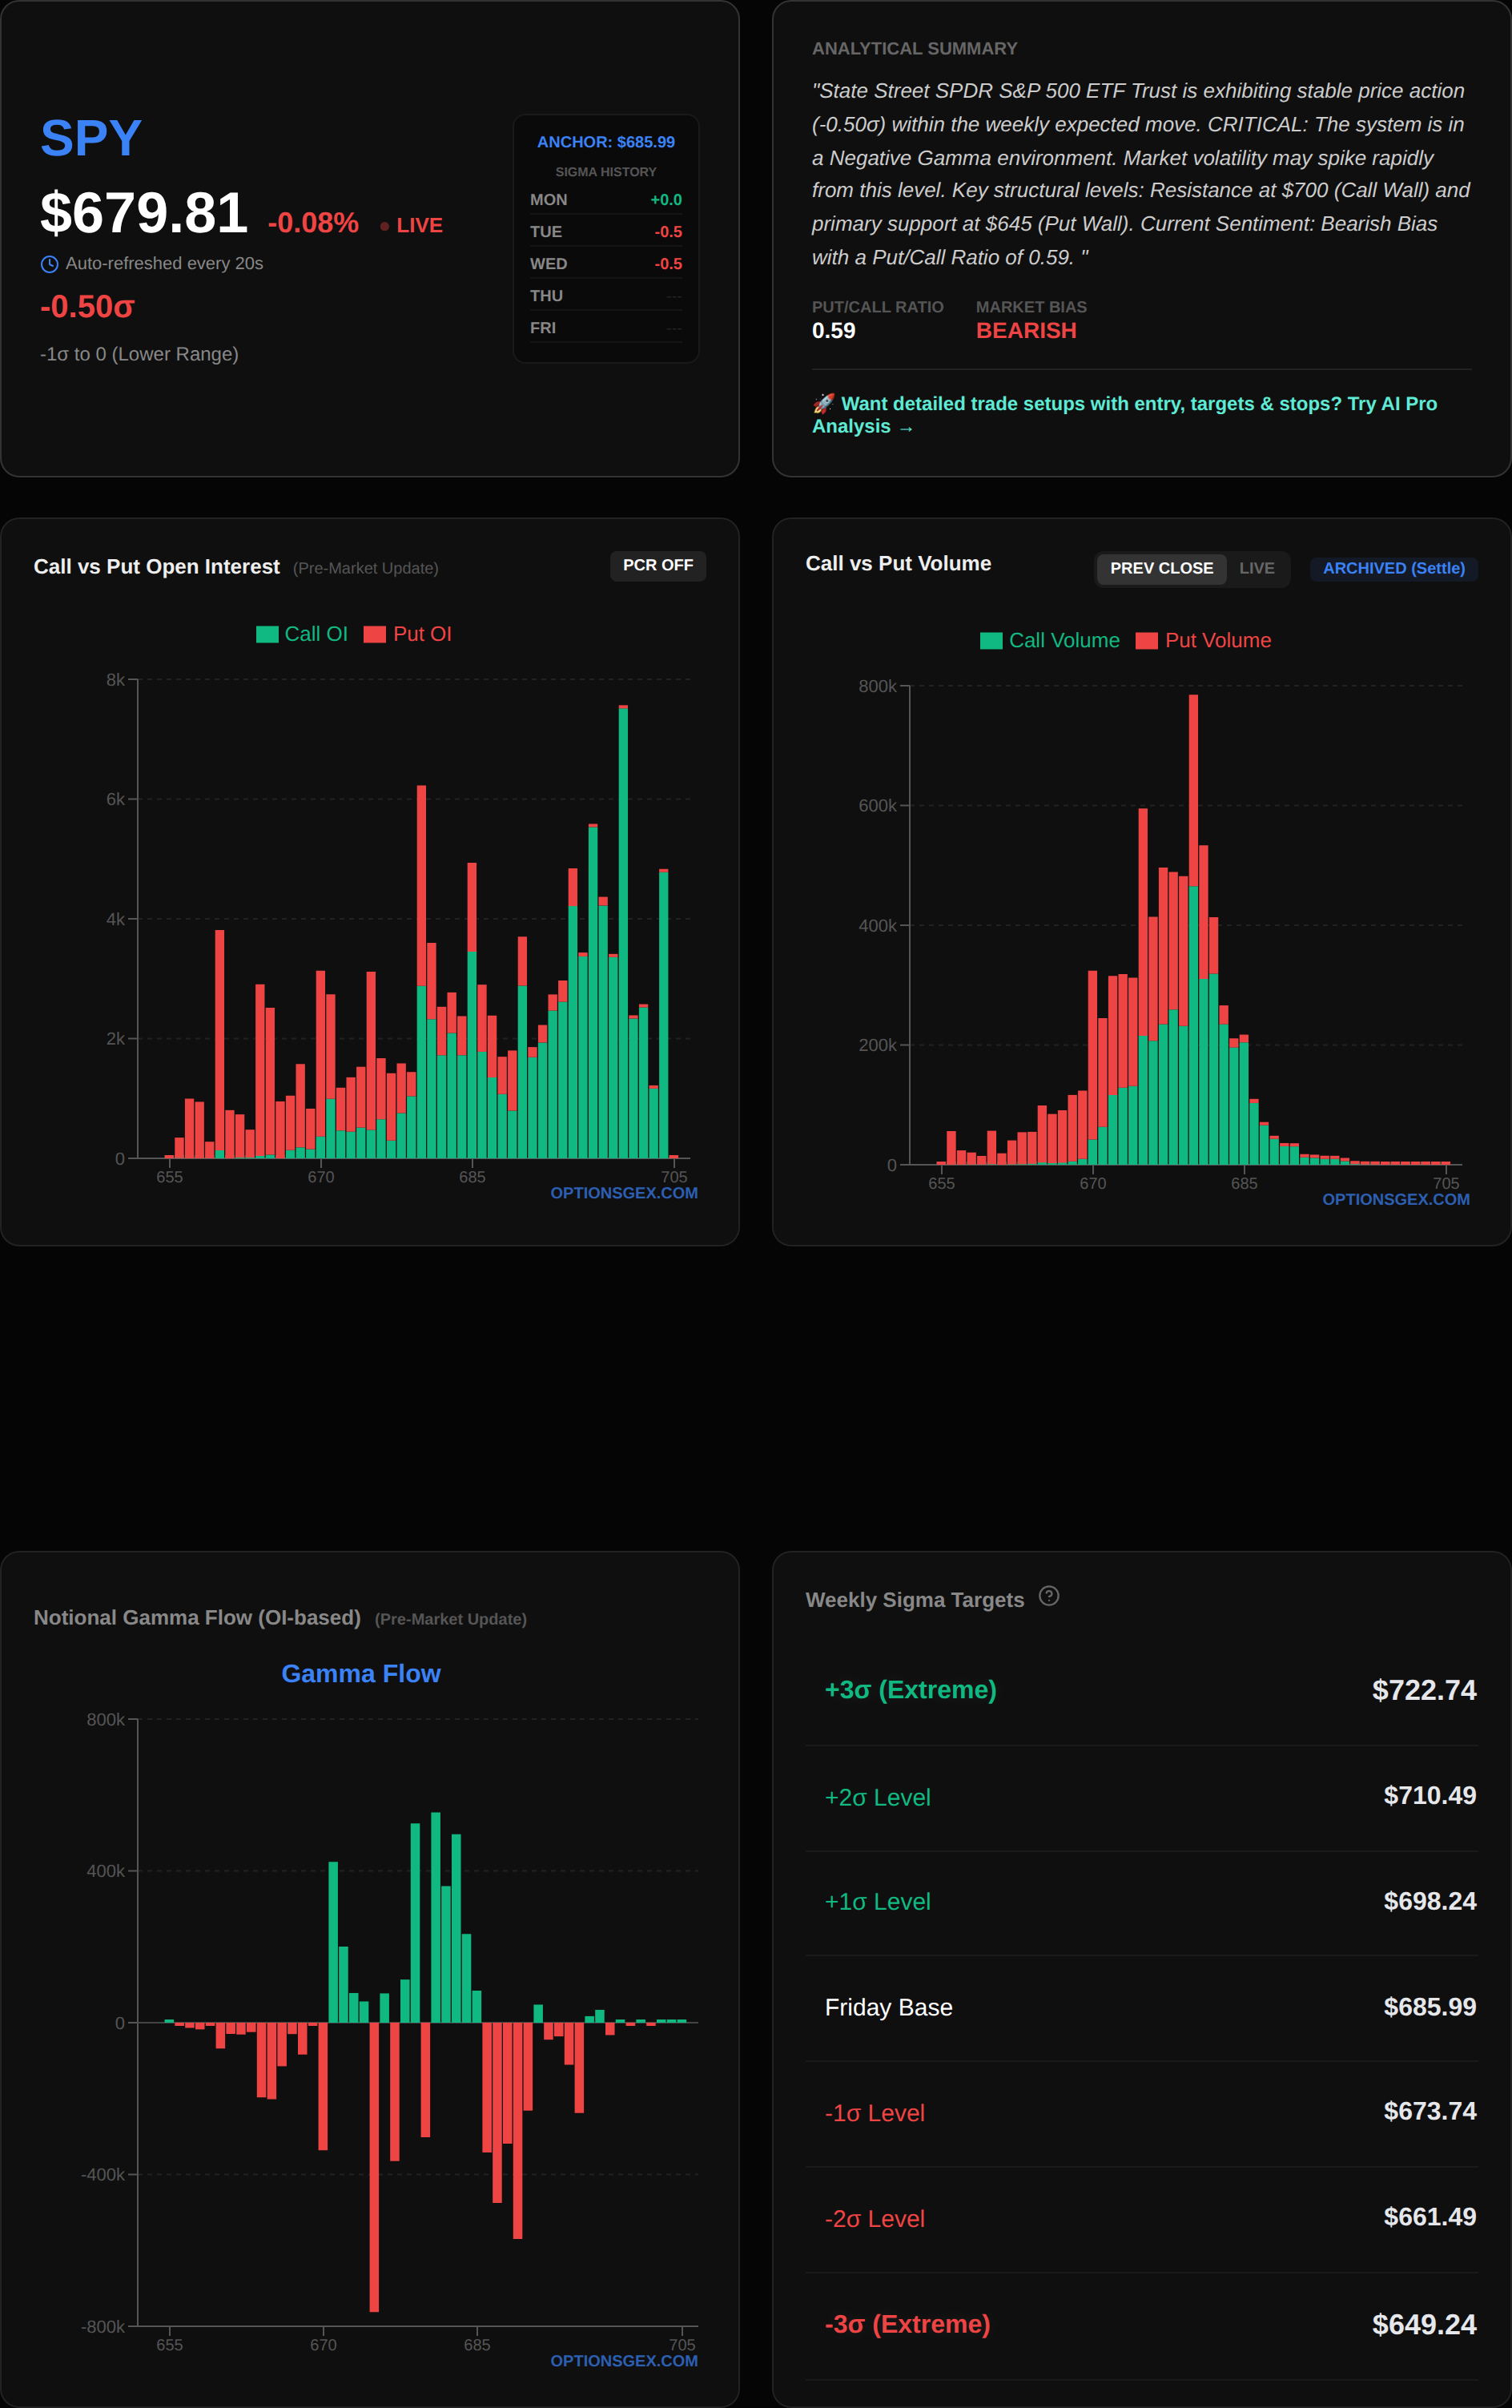
Task: Click the red LIVE status dot
Action: tap(385, 226)
